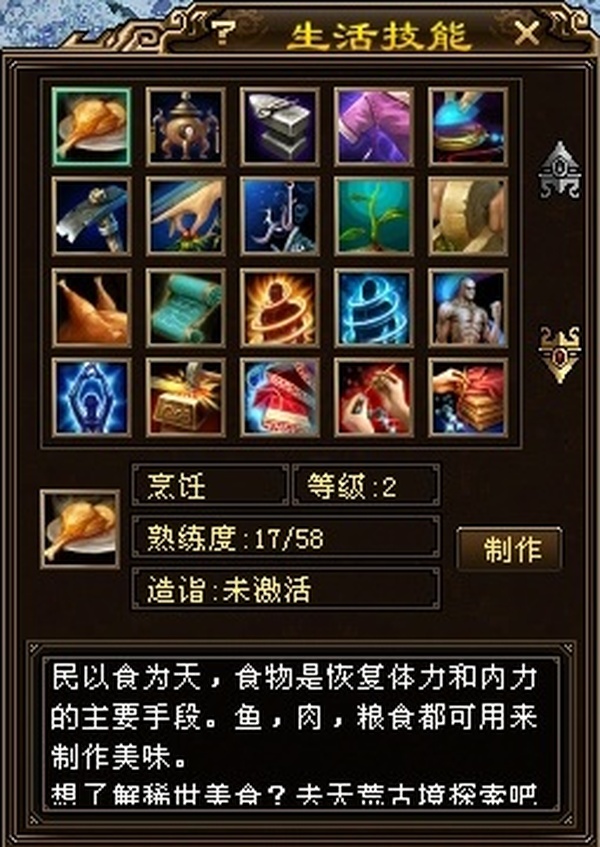Close the 生活技能 life skills window
The image size is (600, 847).
point(527,34)
